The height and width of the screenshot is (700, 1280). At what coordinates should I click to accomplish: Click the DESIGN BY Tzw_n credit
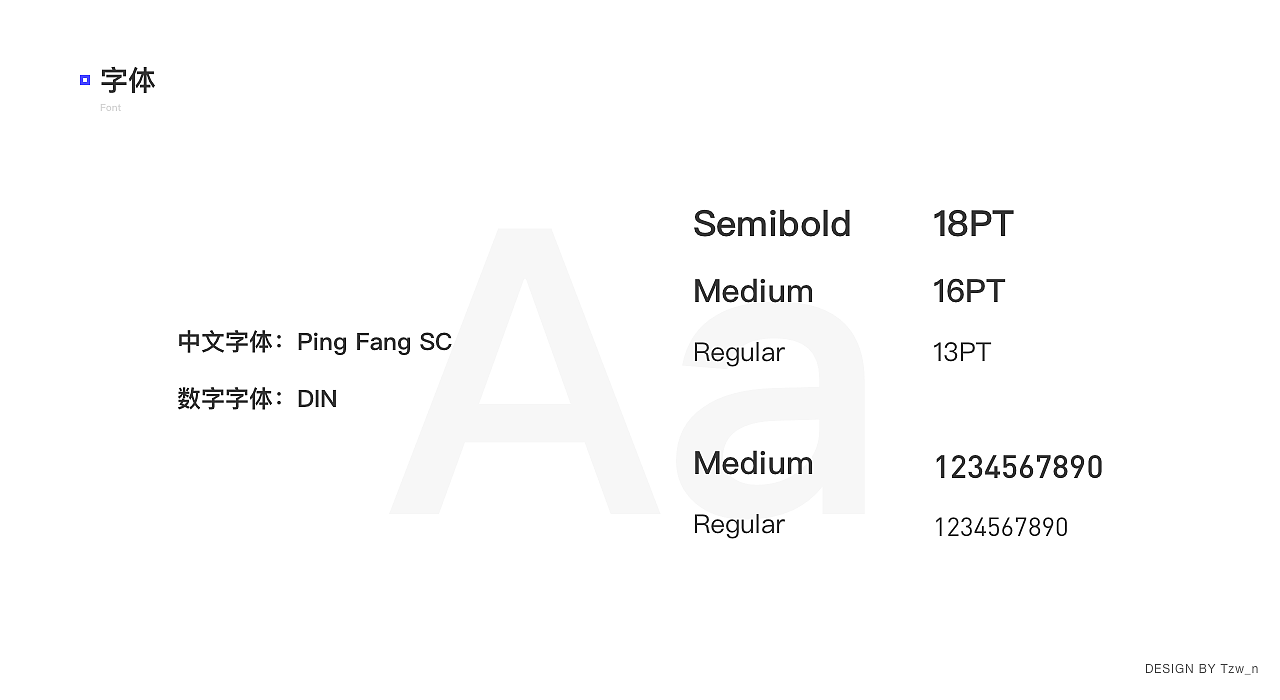pos(1201,668)
